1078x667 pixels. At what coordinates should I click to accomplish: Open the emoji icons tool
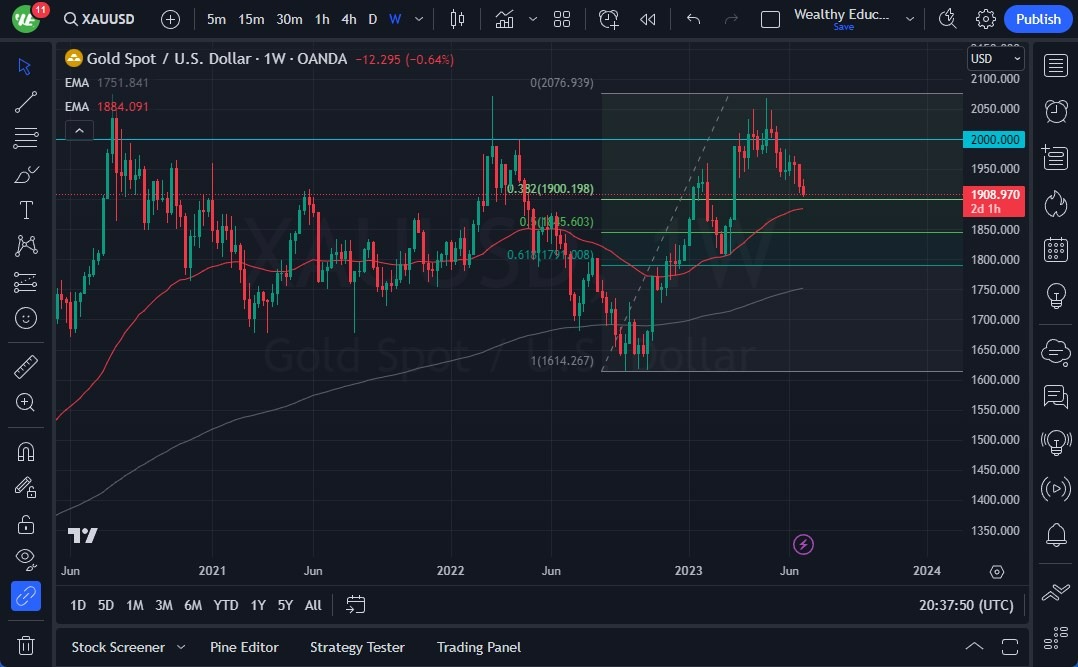[x=25, y=318]
